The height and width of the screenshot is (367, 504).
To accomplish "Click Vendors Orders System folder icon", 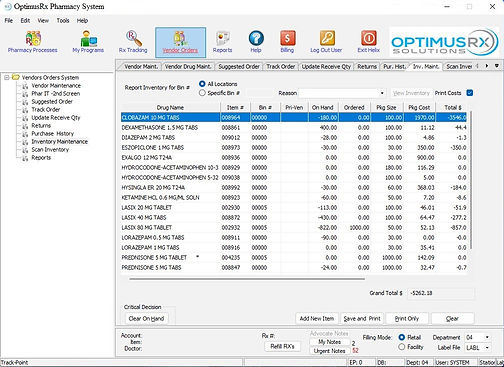I will click(16, 77).
